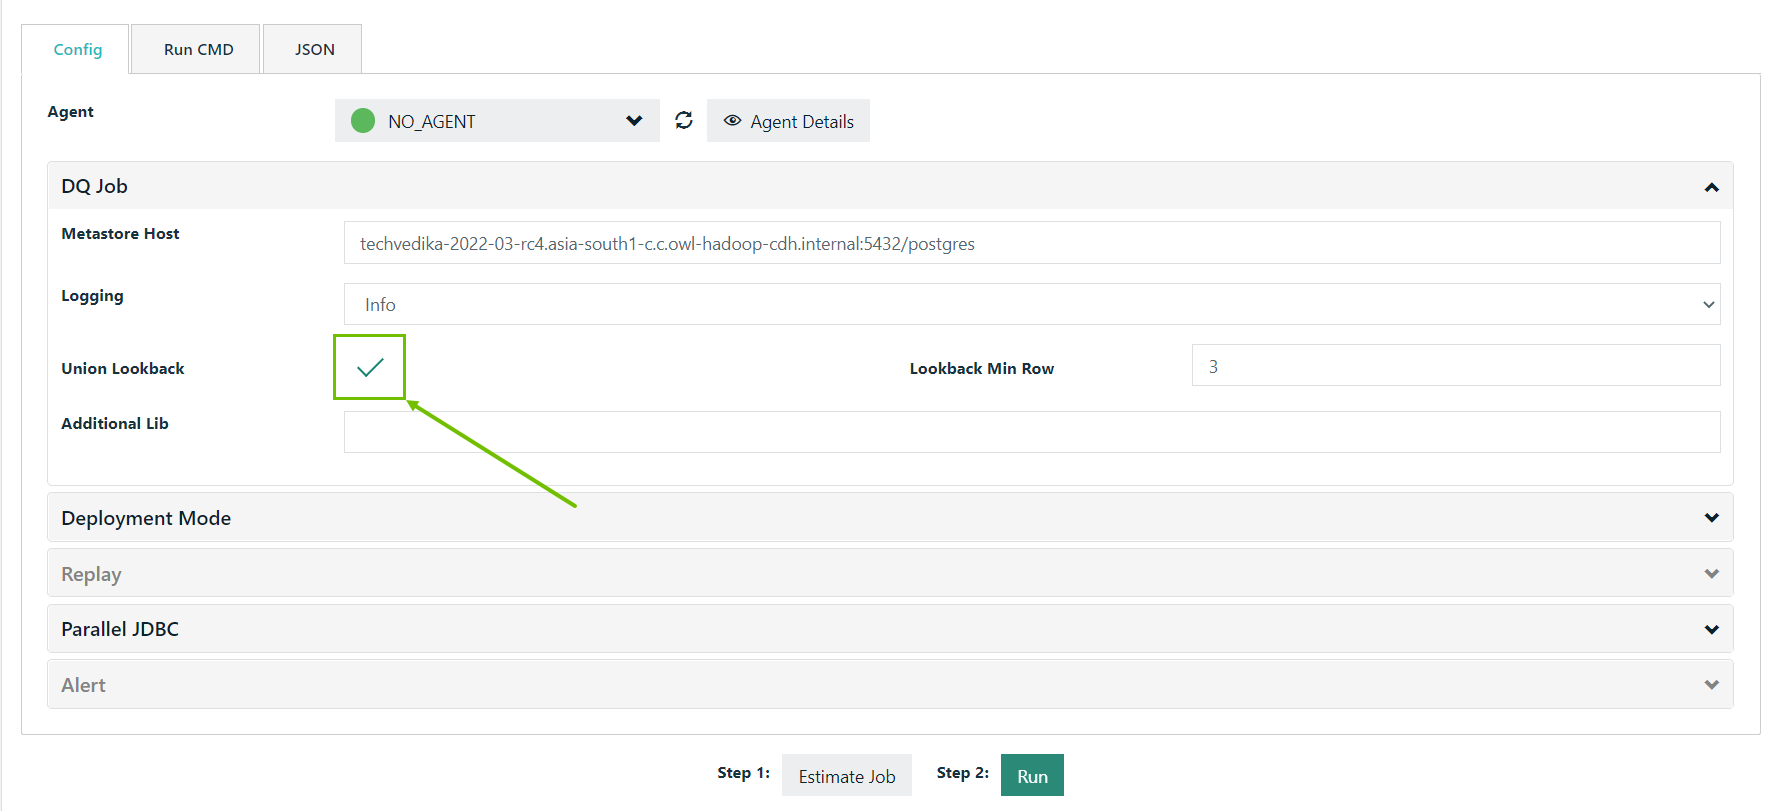Click the refresh agent icon
This screenshot has height=811, width=1780.
click(684, 121)
